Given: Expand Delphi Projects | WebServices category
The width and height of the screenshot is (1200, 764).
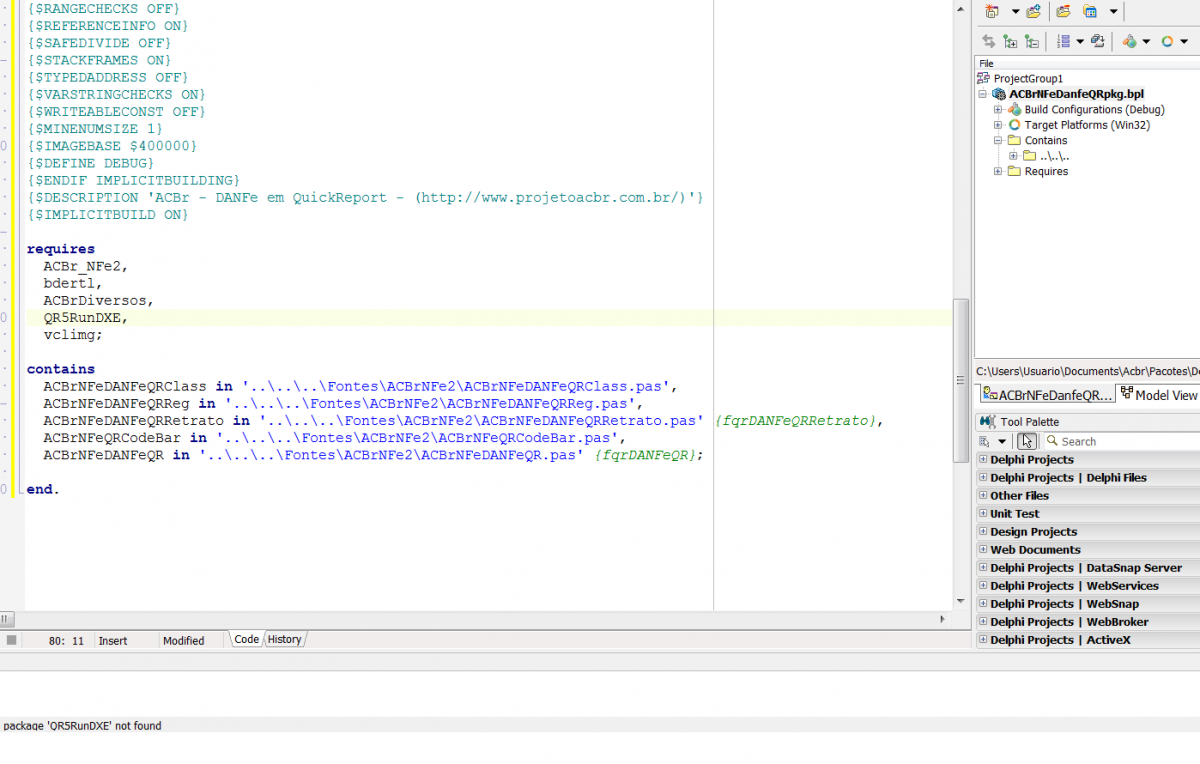Looking at the screenshot, I should 983,585.
